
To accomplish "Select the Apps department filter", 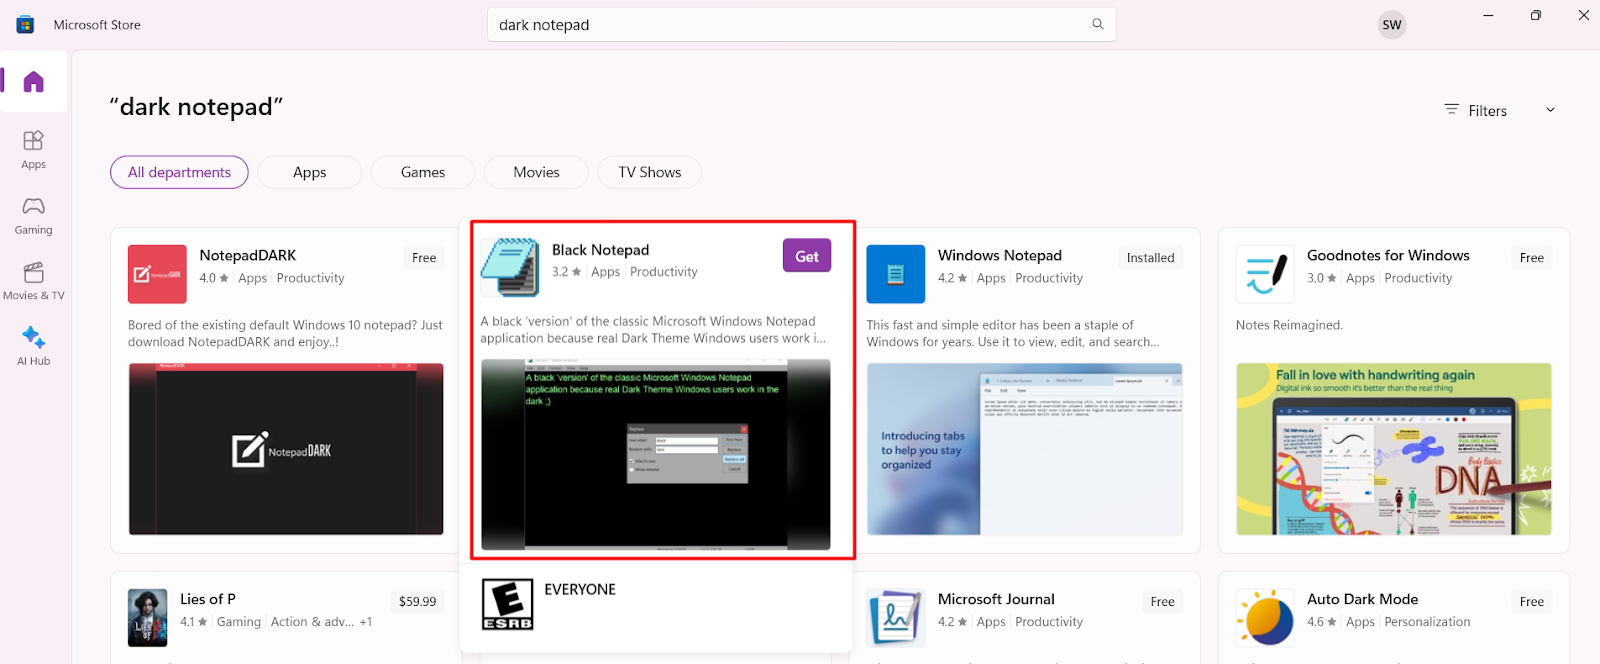I will click(310, 172).
